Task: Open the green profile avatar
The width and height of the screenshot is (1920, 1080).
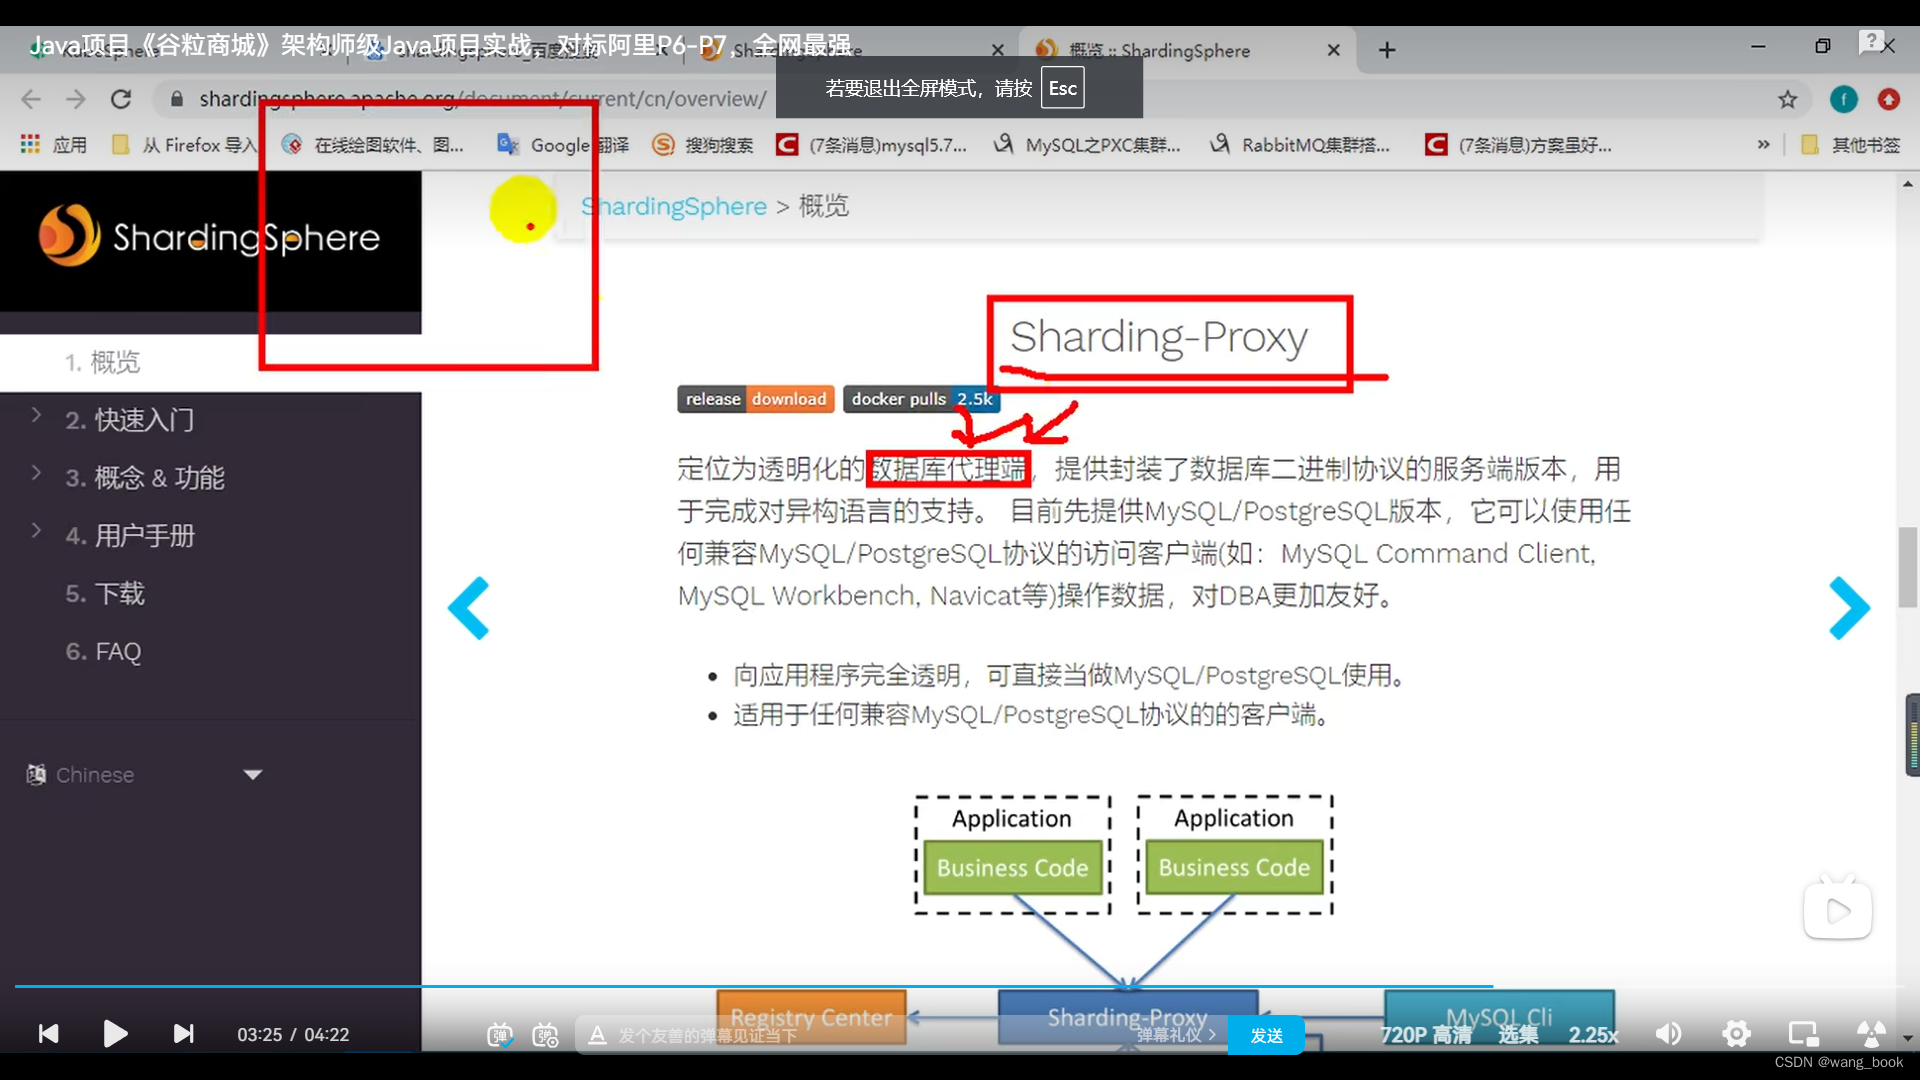Action: (1843, 99)
